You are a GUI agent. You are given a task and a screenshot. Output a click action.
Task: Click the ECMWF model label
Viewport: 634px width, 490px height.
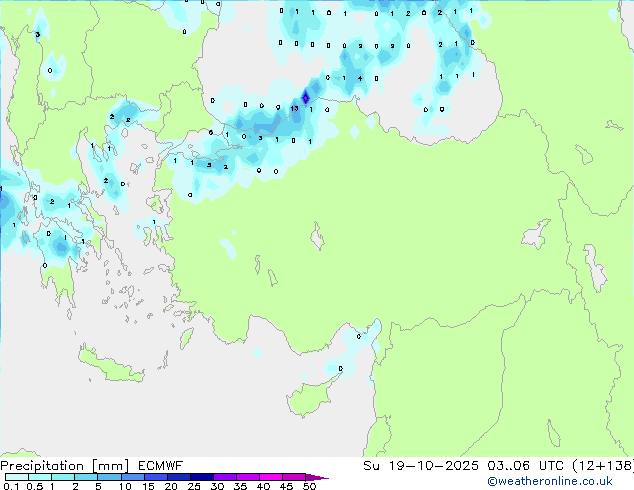point(161,466)
